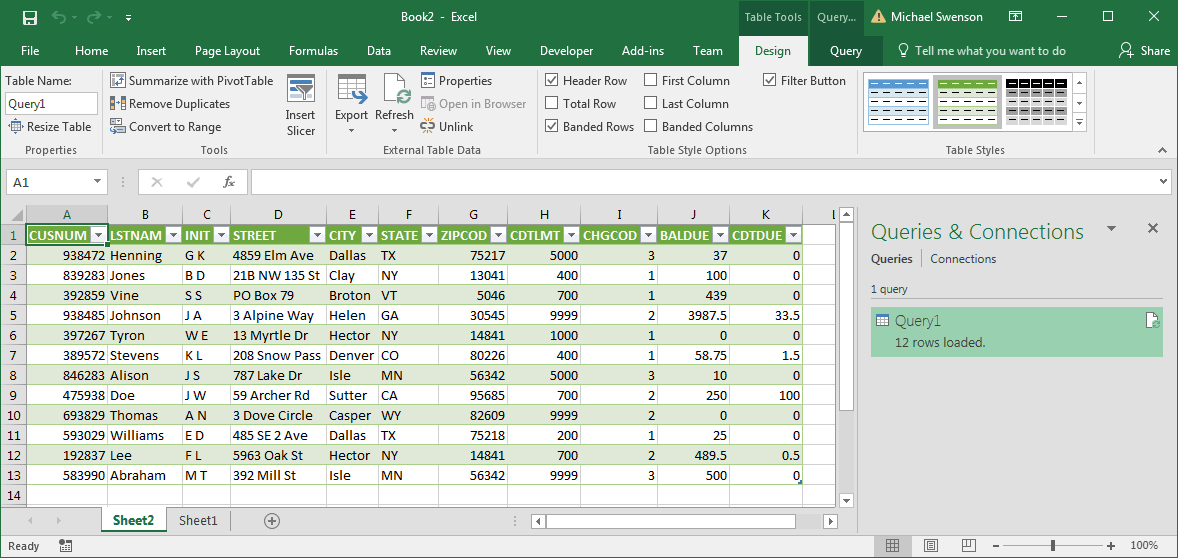Open external table Properties
This screenshot has width=1178, height=558.
pyautogui.click(x=456, y=80)
